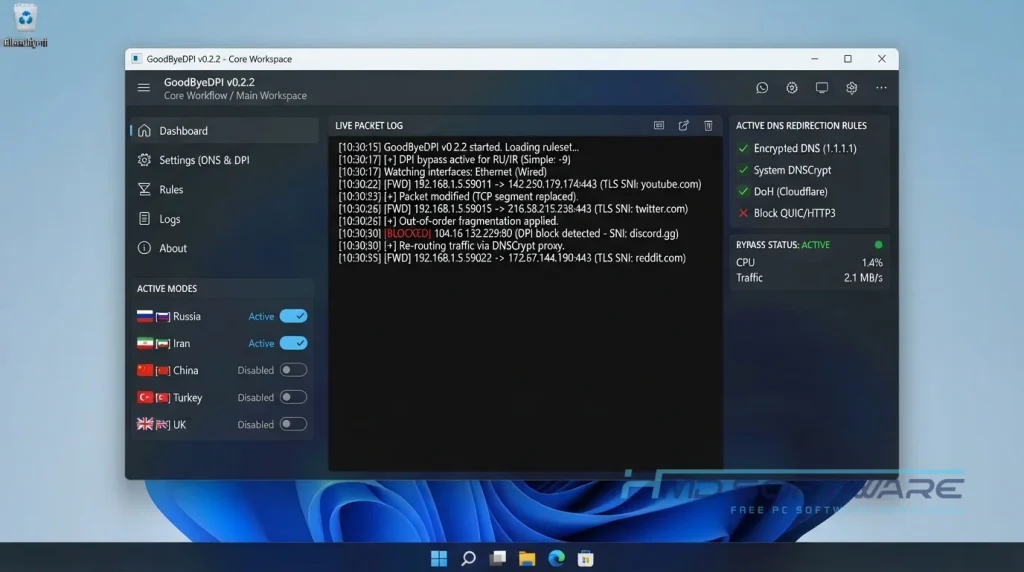Click the ACTIVE MODES heading

pyautogui.click(x=167, y=289)
